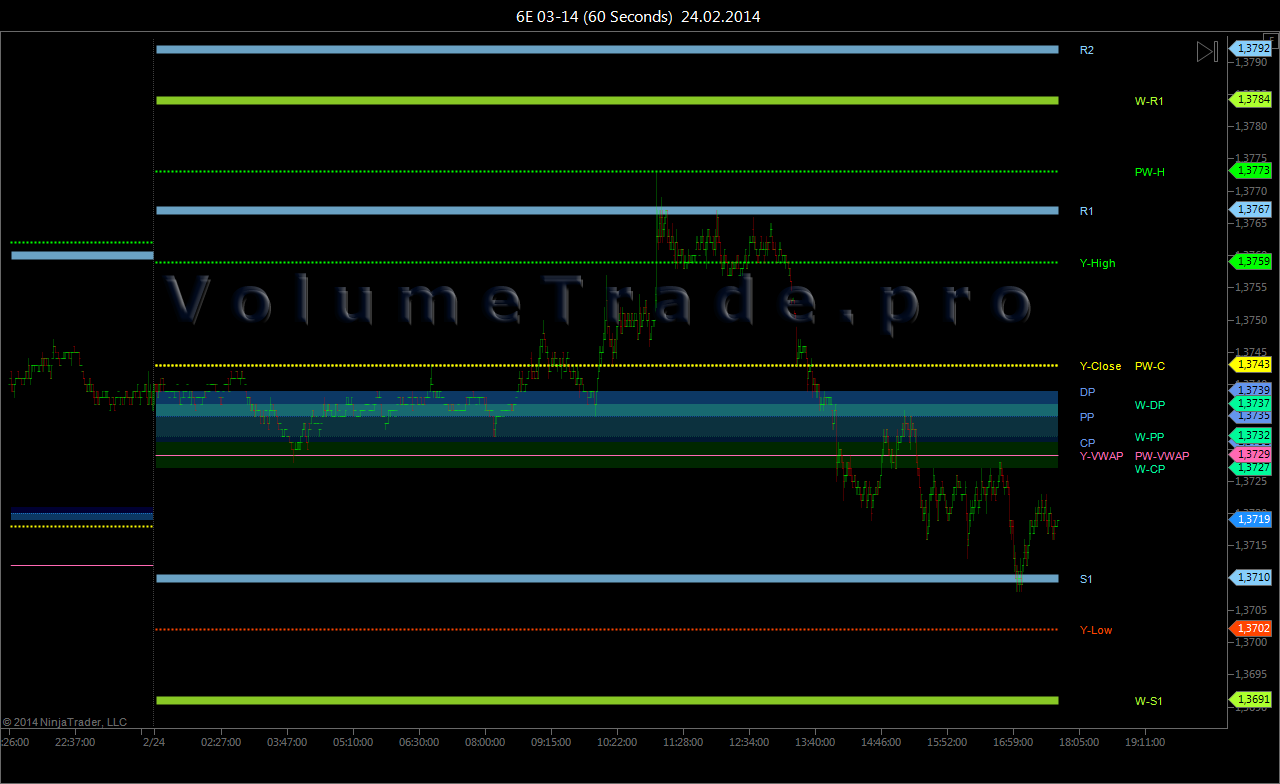Click the Y-High level label

coord(1098,263)
